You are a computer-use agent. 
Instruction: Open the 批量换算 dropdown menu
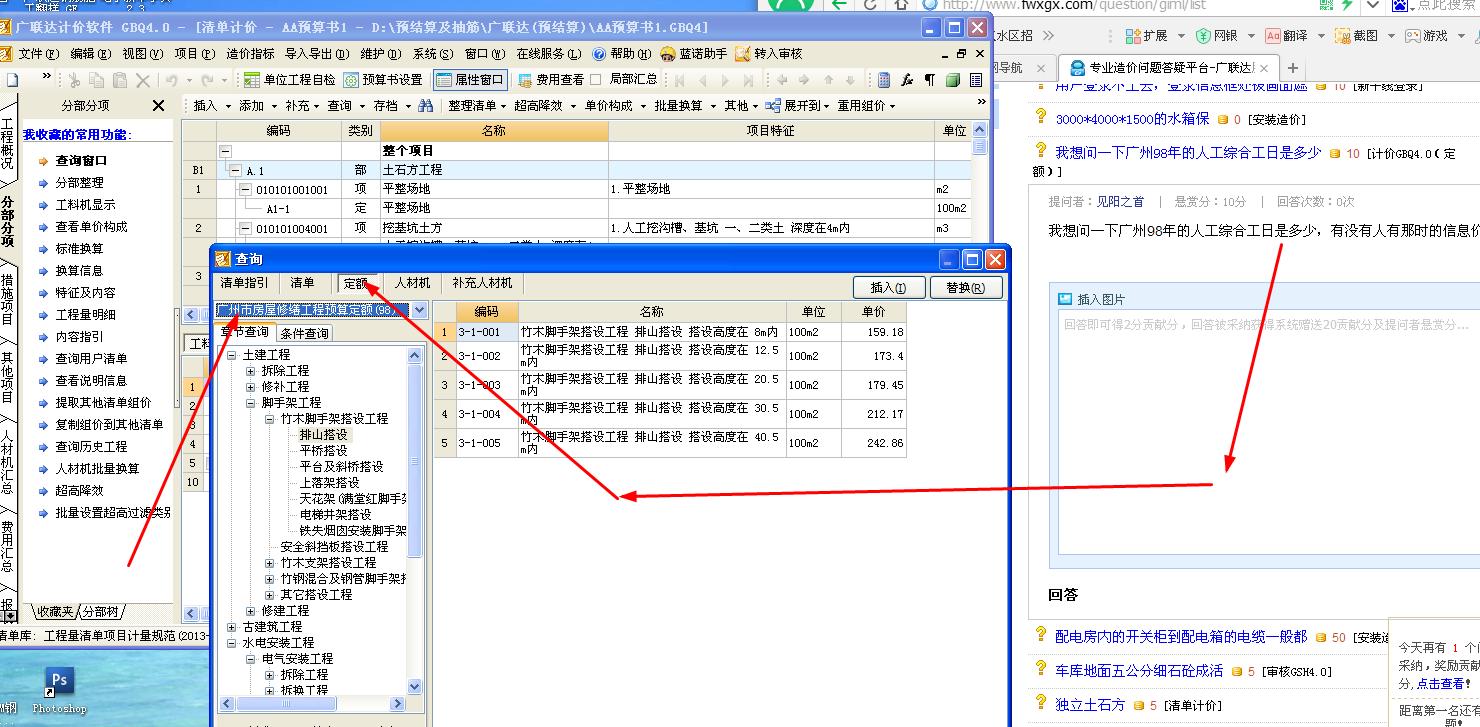685,105
